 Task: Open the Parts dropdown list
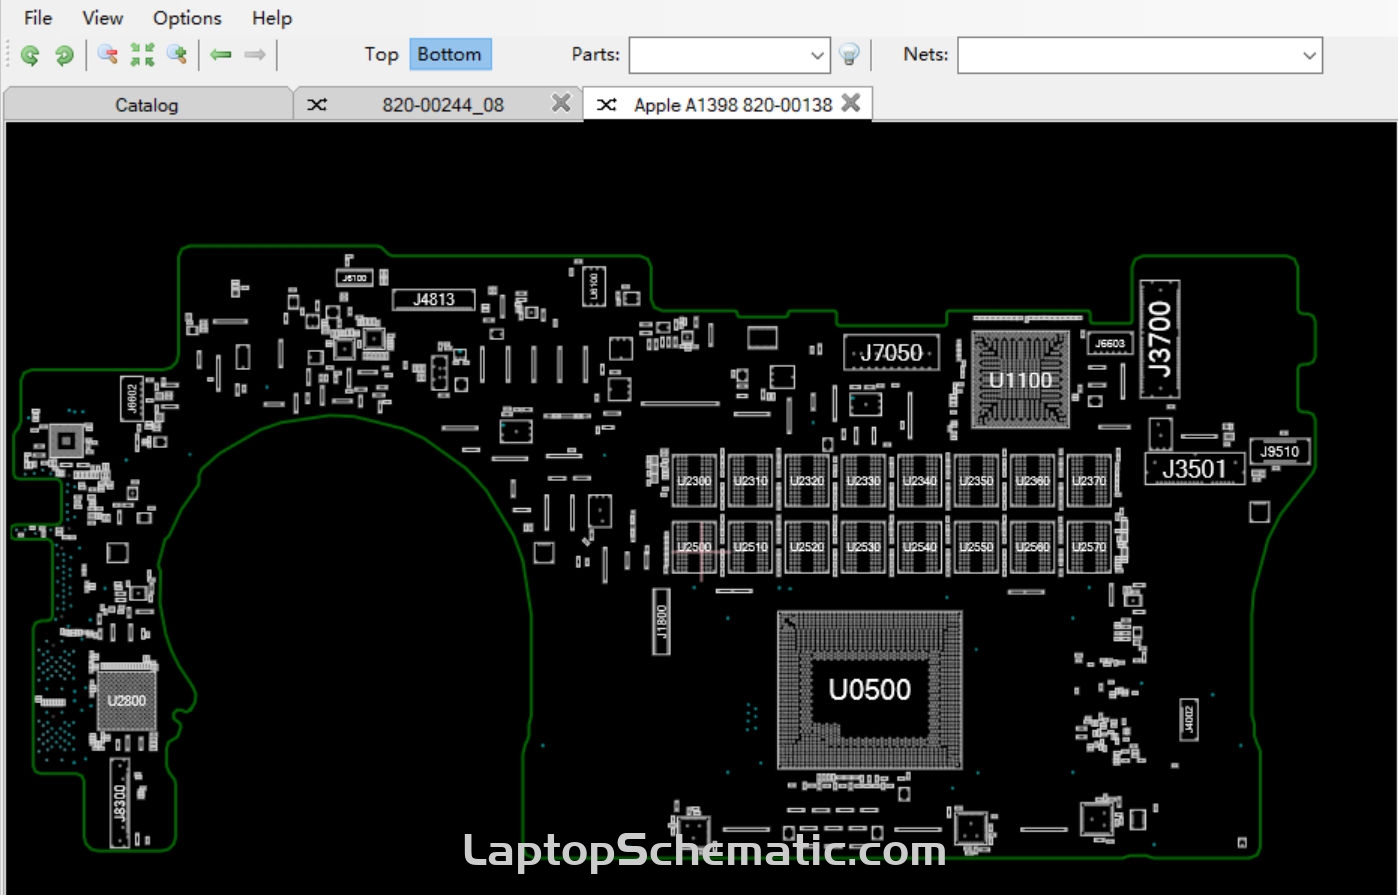[817, 56]
